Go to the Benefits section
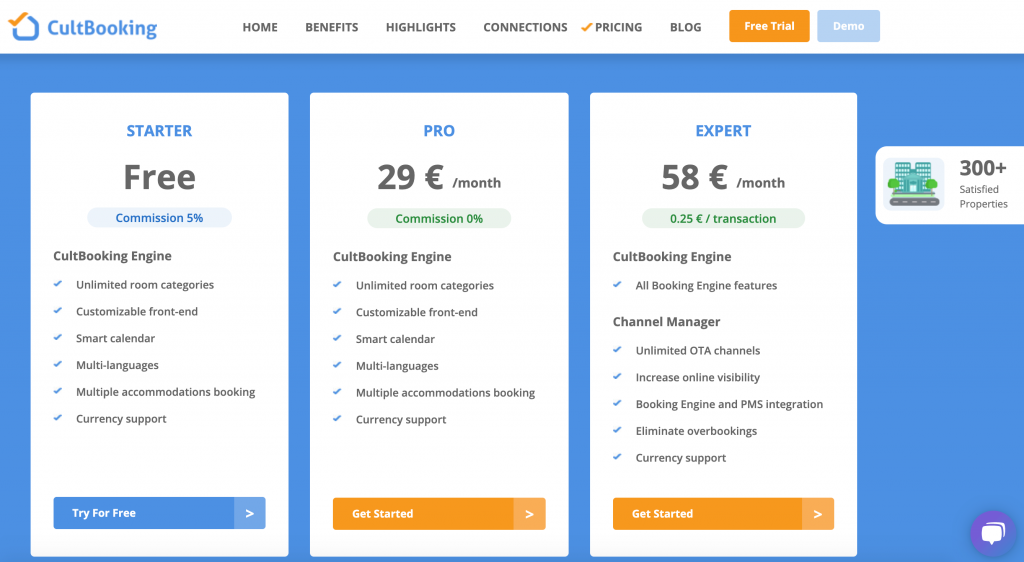Image resolution: width=1024 pixels, height=562 pixels. (332, 27)
